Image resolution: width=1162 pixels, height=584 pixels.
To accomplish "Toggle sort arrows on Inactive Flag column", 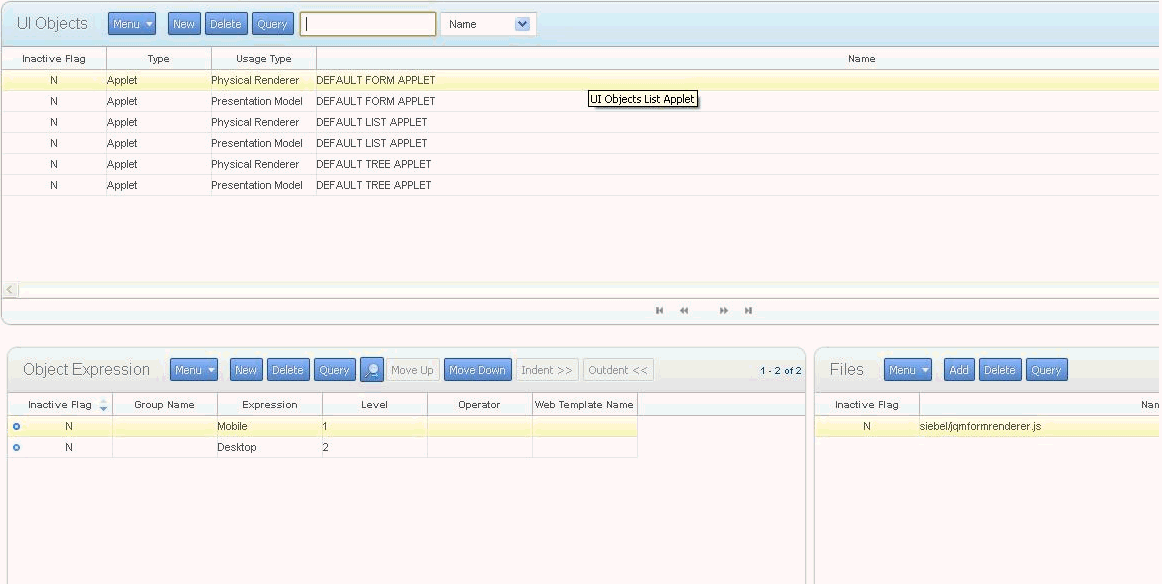I will point(104,405).
